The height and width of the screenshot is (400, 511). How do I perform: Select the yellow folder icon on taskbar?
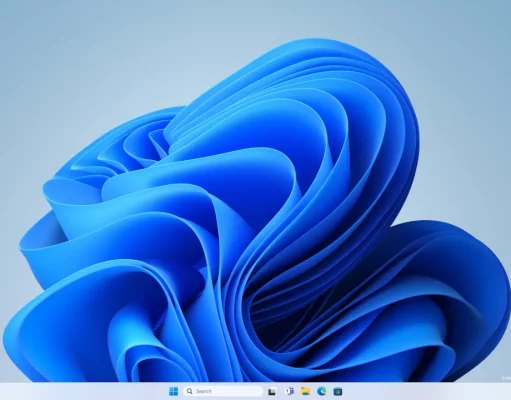click(305, 391)
